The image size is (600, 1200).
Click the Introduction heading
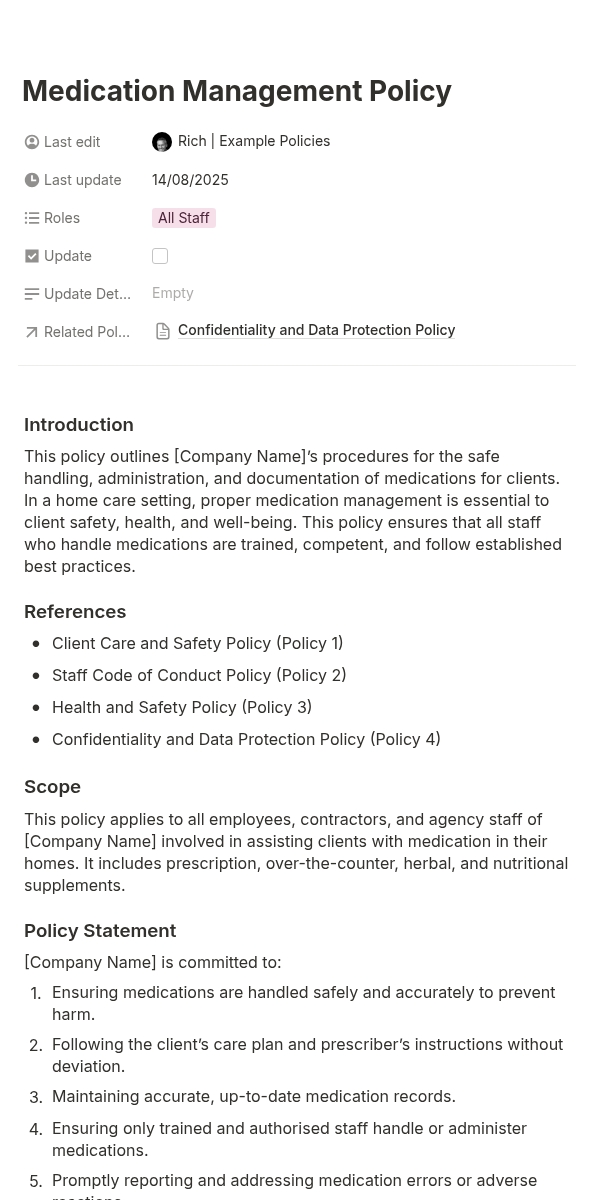tap(79, 425)
